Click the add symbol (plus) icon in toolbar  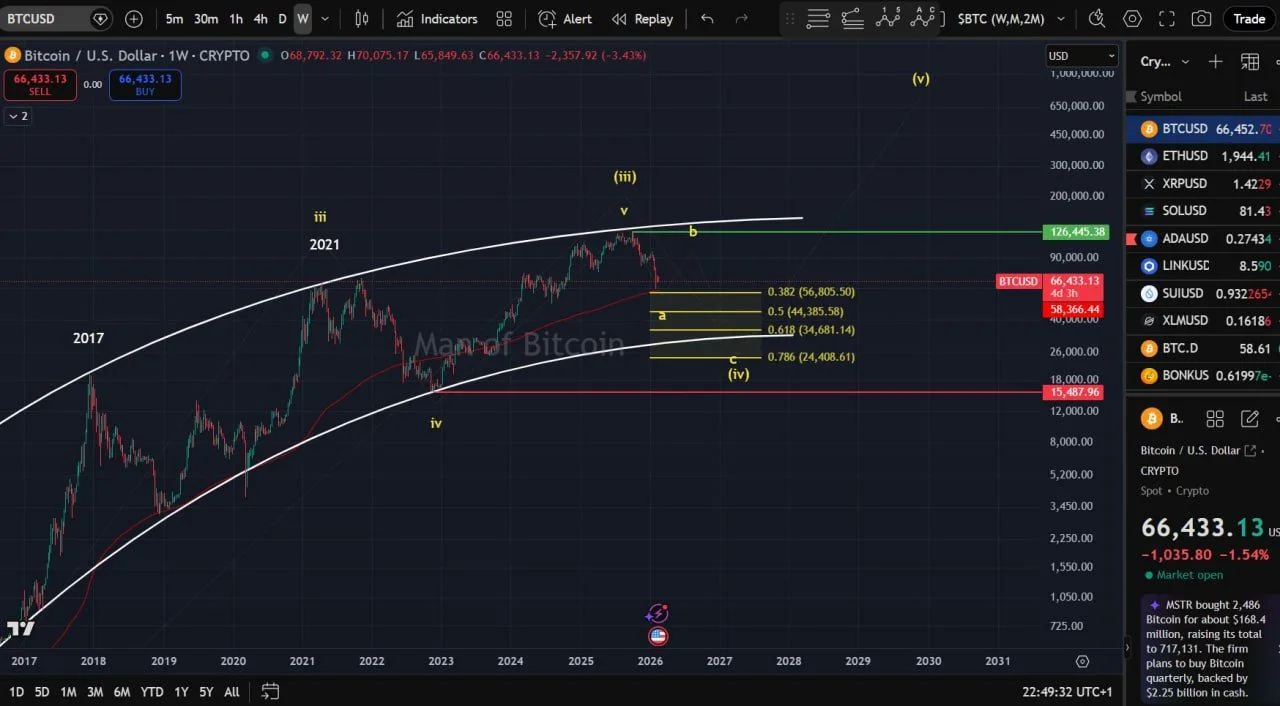click(x=134, y=19)
